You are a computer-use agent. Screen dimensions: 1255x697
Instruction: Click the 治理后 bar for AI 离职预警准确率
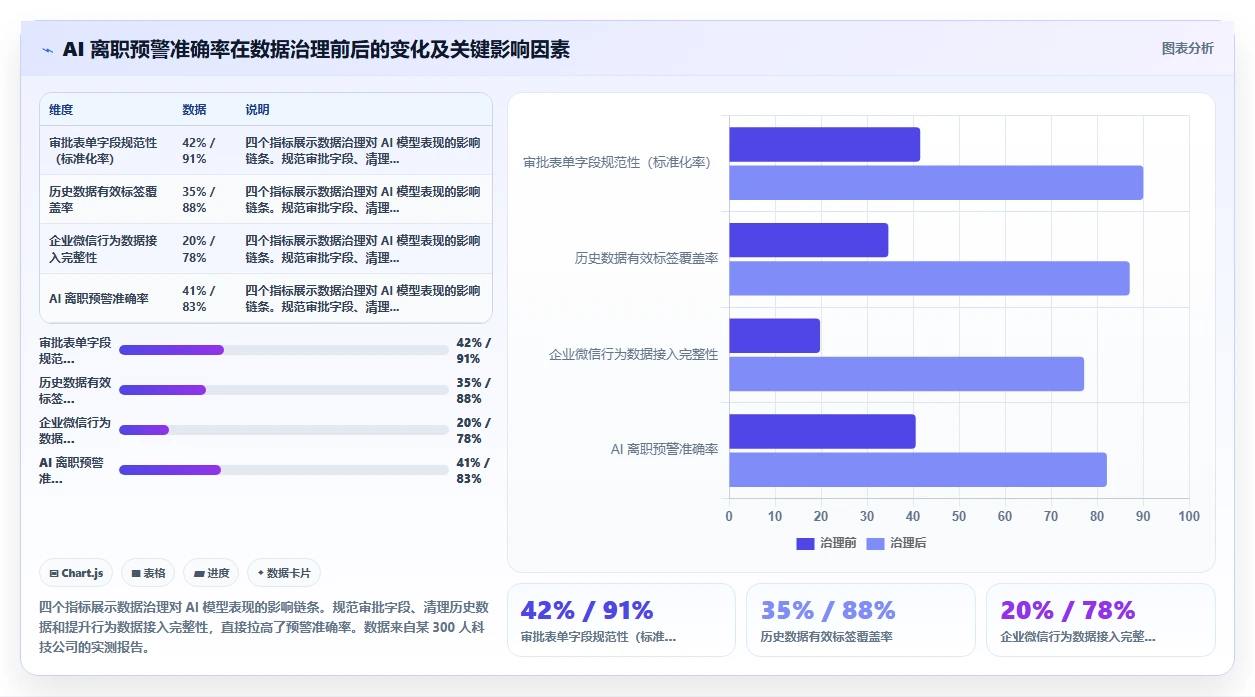[x=918, y=469]
